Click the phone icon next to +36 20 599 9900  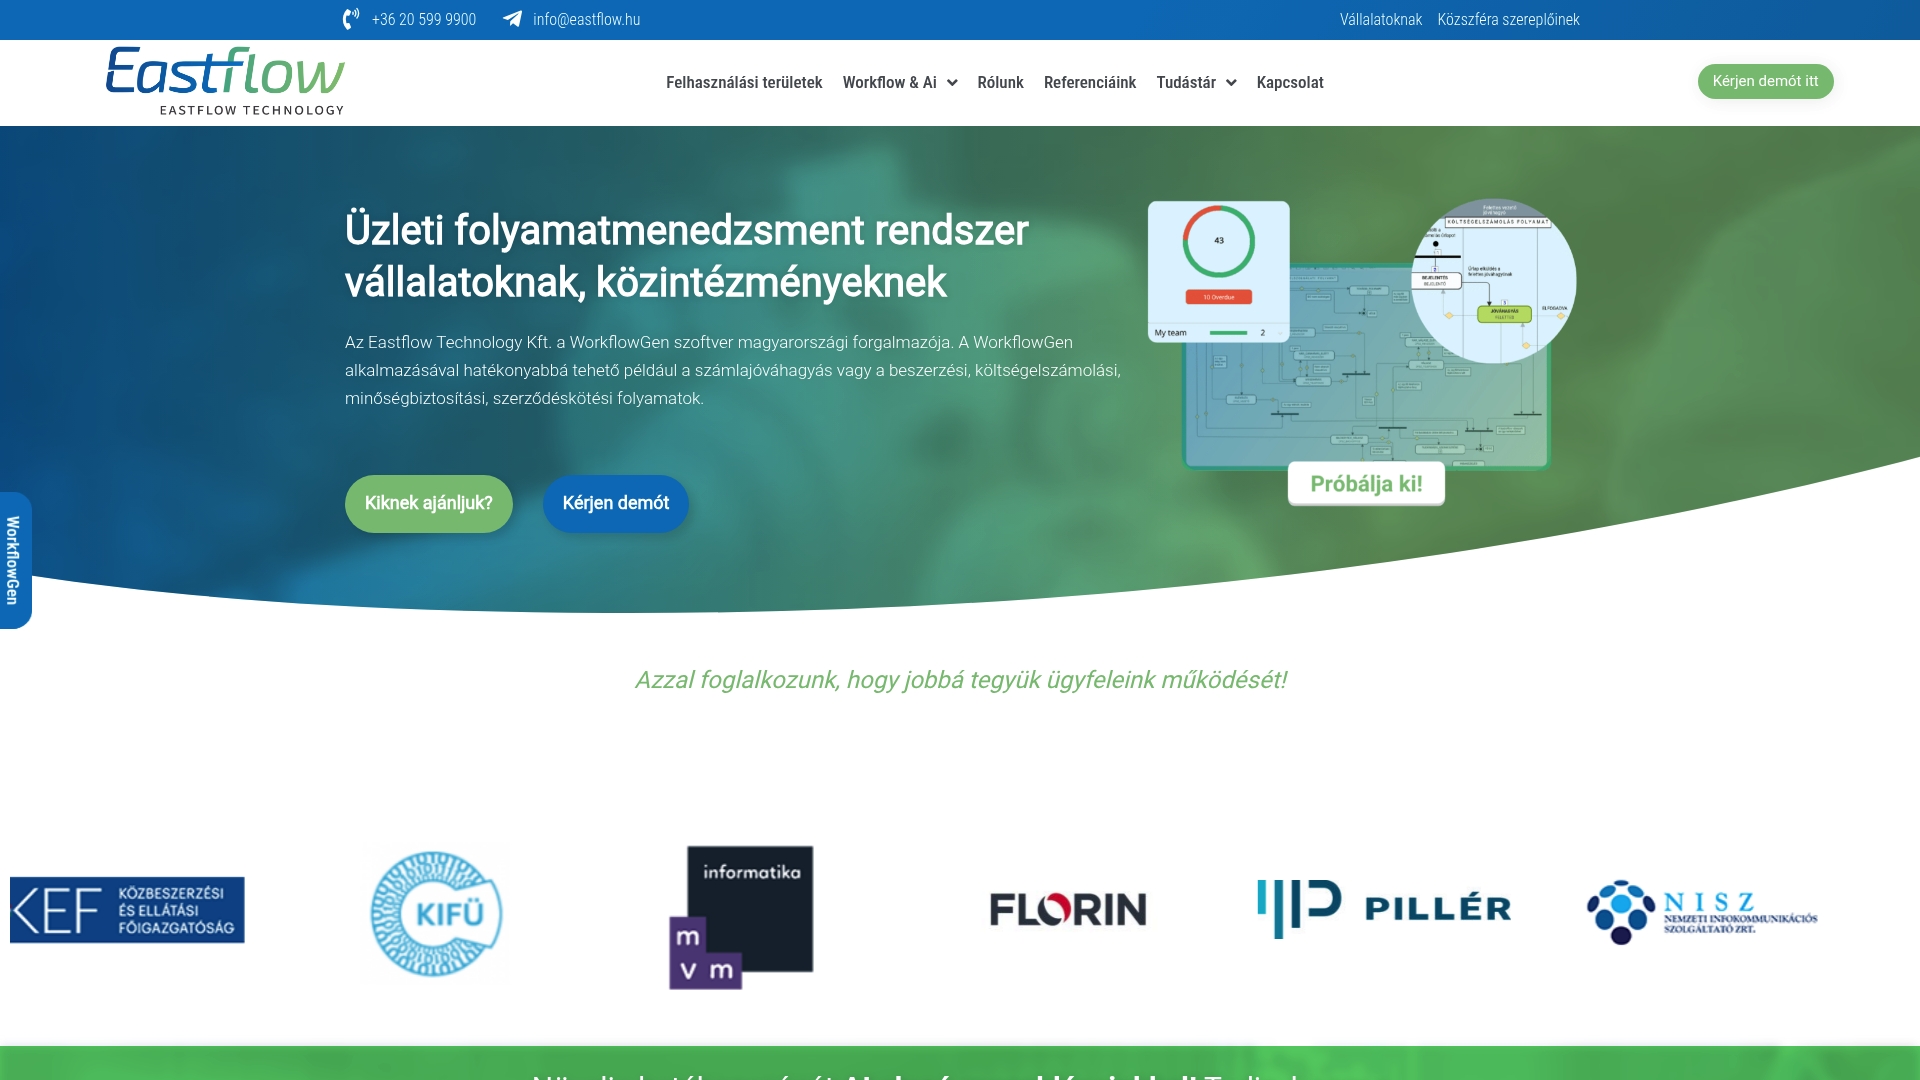click(351, 18)
